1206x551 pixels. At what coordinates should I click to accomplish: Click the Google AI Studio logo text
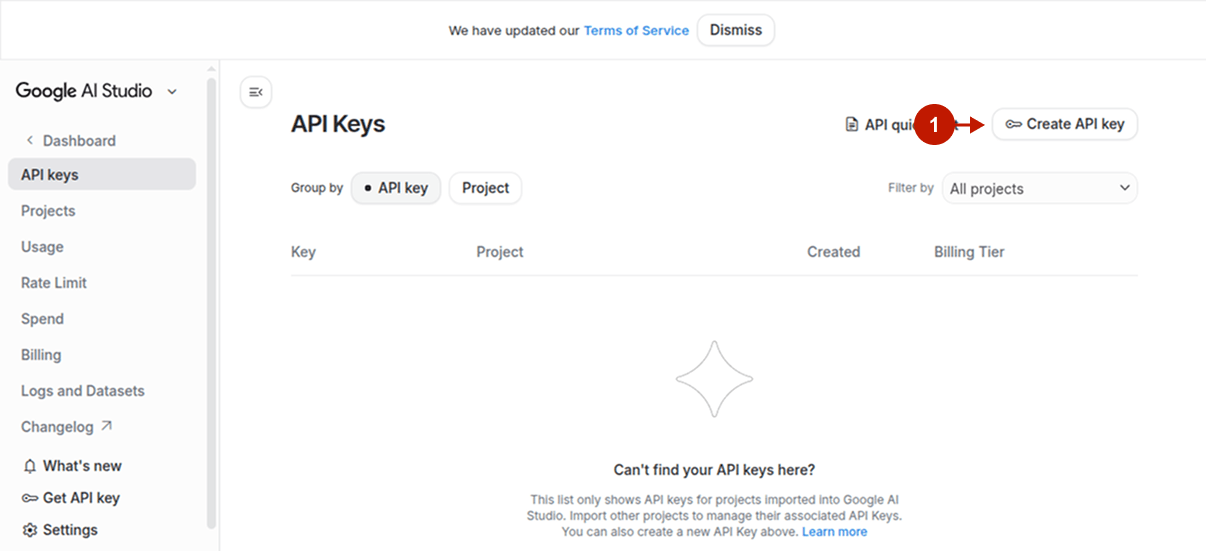pyautogui.click(x=84, y=91)
